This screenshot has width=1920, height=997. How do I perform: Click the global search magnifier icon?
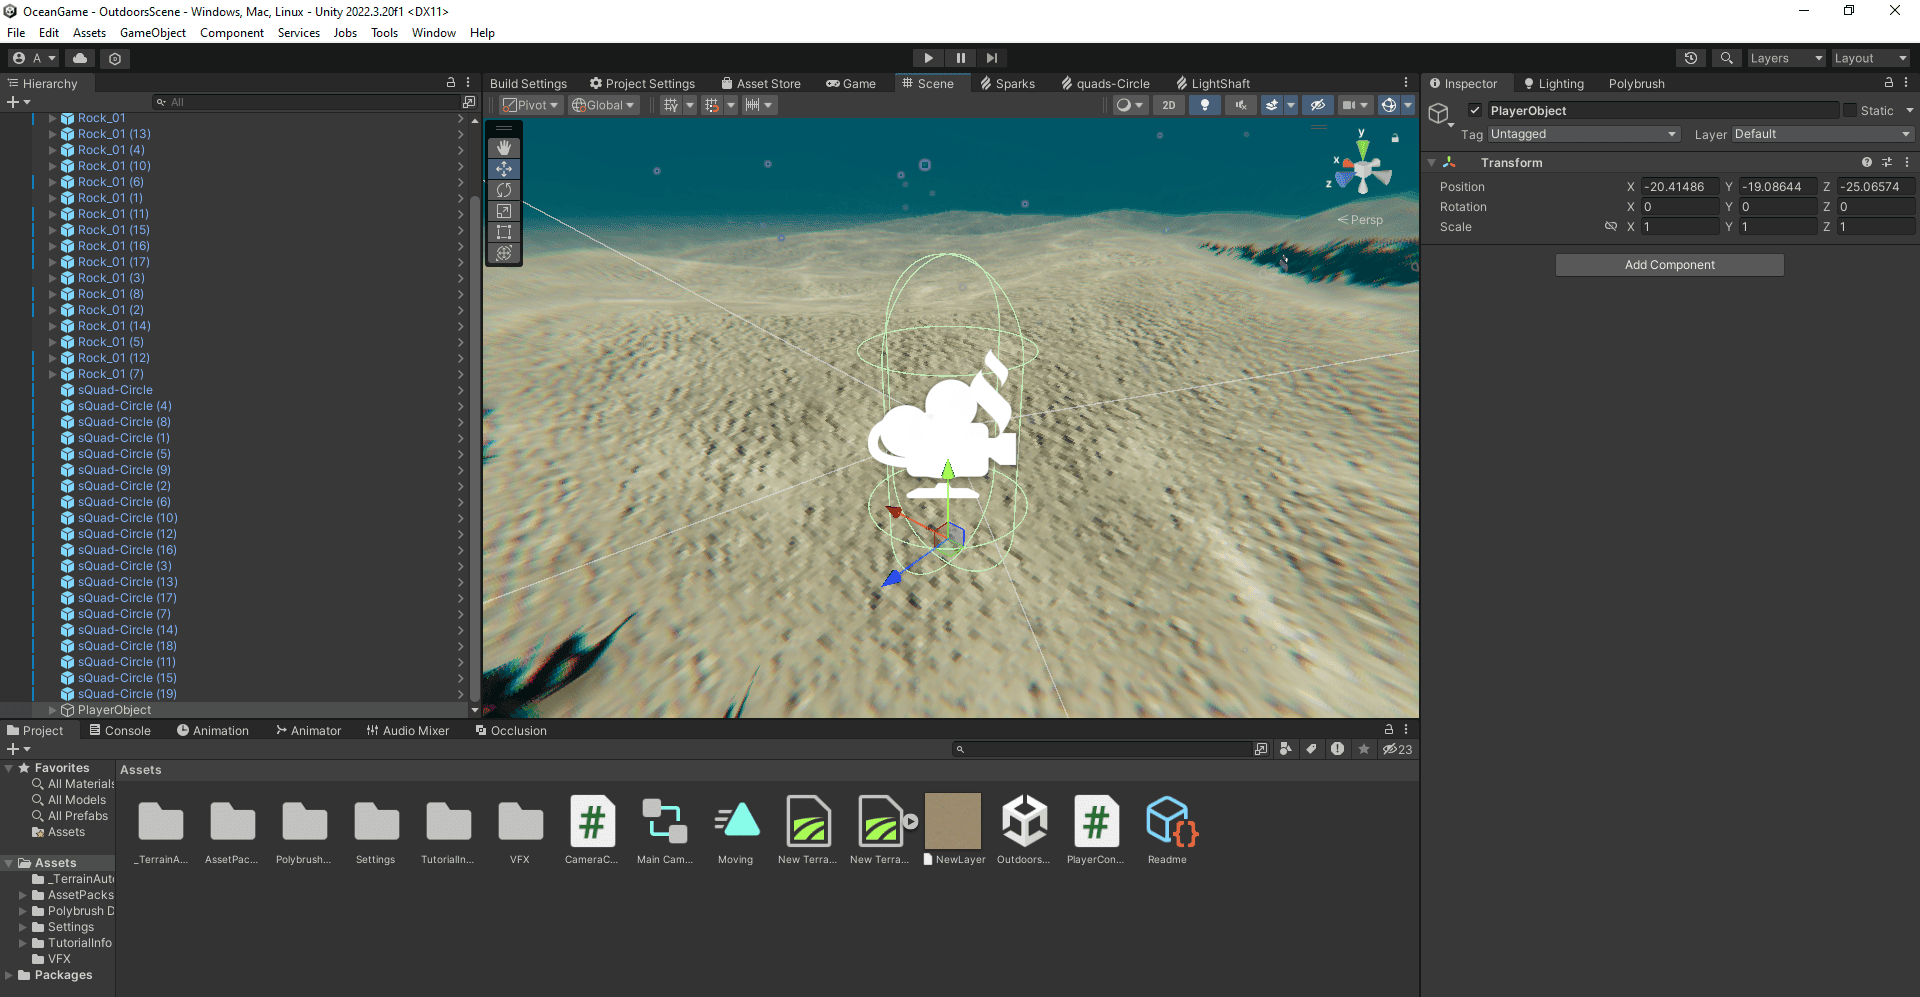1726,58
